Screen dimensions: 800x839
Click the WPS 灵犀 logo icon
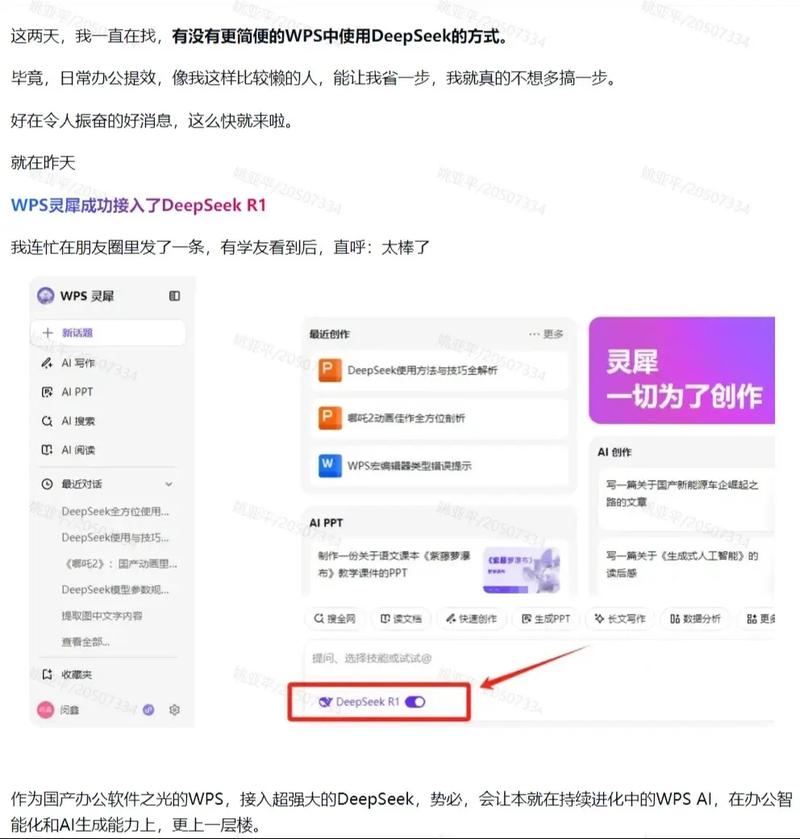[46, 296]
